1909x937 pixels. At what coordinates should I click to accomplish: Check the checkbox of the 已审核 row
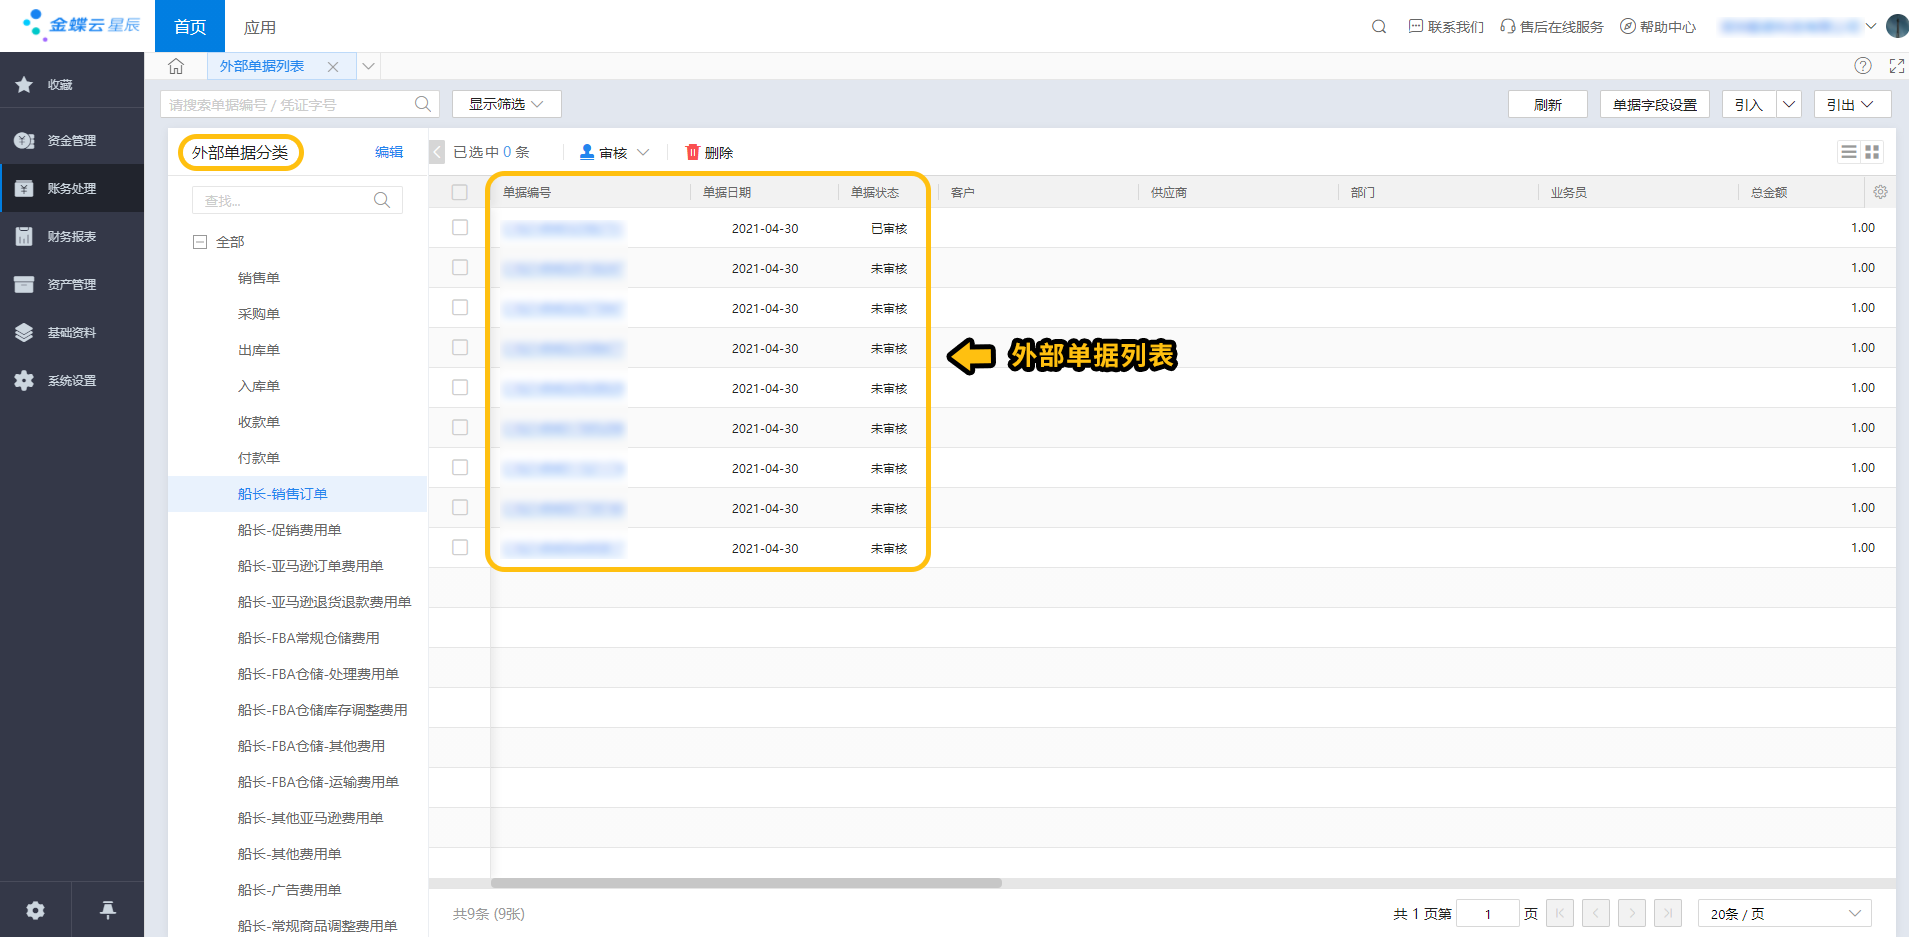460,228
